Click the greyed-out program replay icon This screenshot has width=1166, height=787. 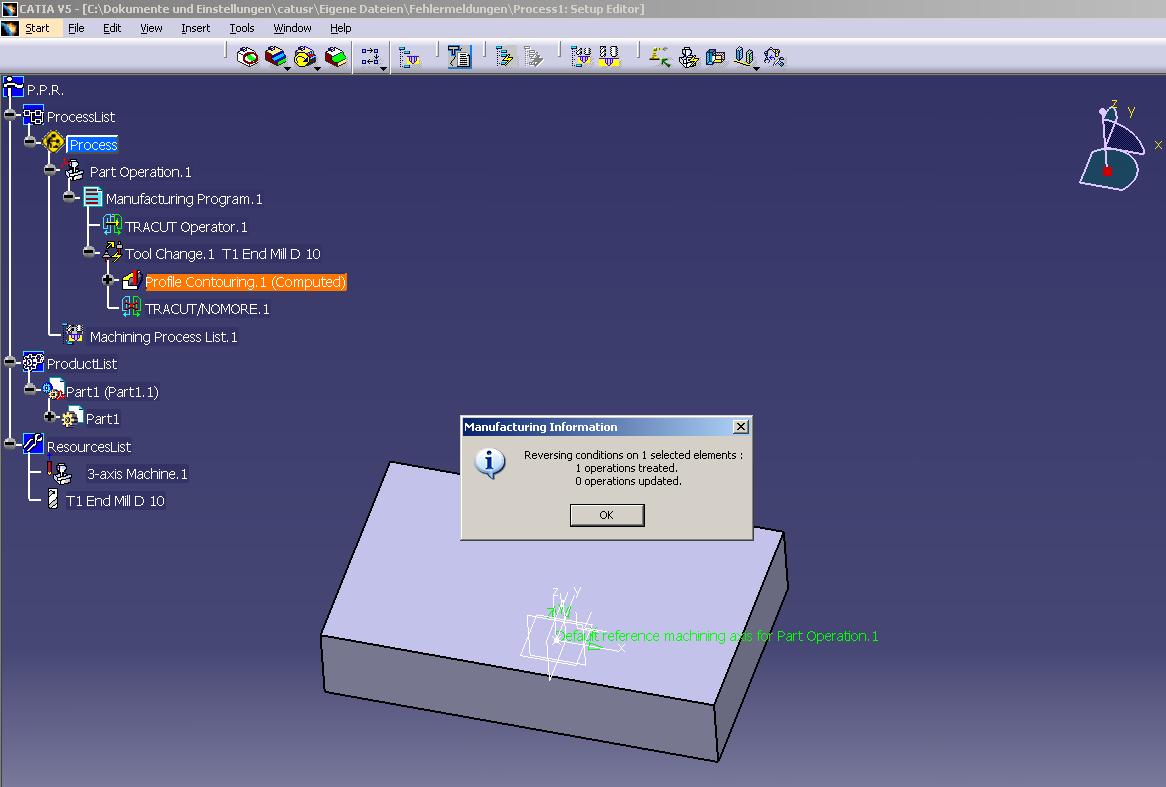pyautogui.click(x=533, y=57)
